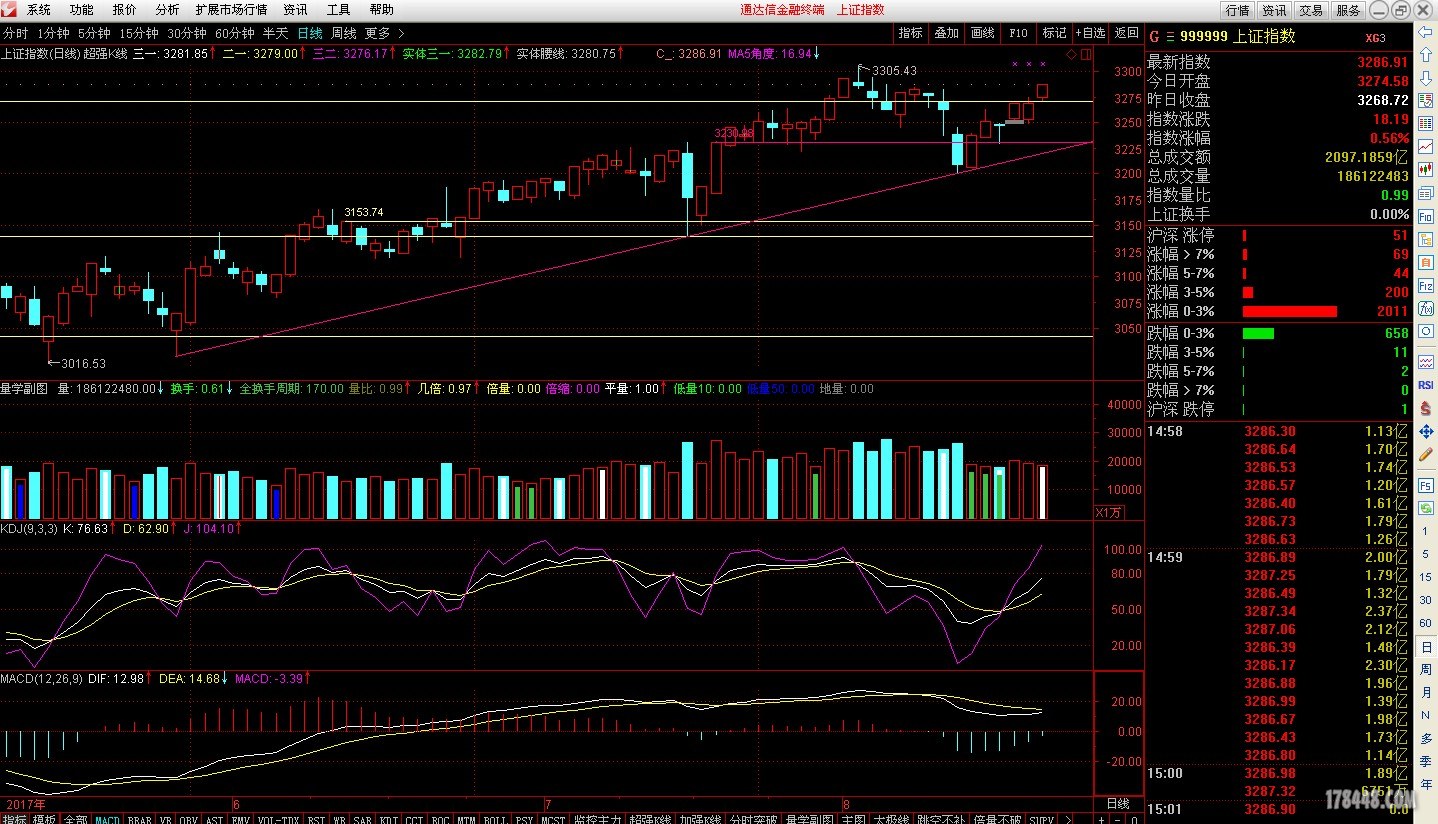Switch chart to 周线 weekly period
Image resolution: width=1438 pixels, height=824 pixels.
point(344,33)
